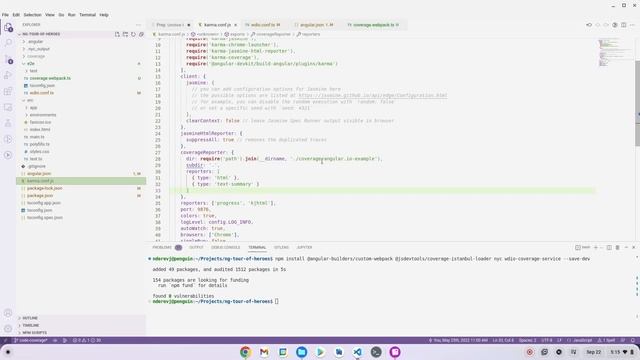The width and height of the screenshot is (640, 360).
Task: Collapse all folders in Explorer
Action: (142, 34)
